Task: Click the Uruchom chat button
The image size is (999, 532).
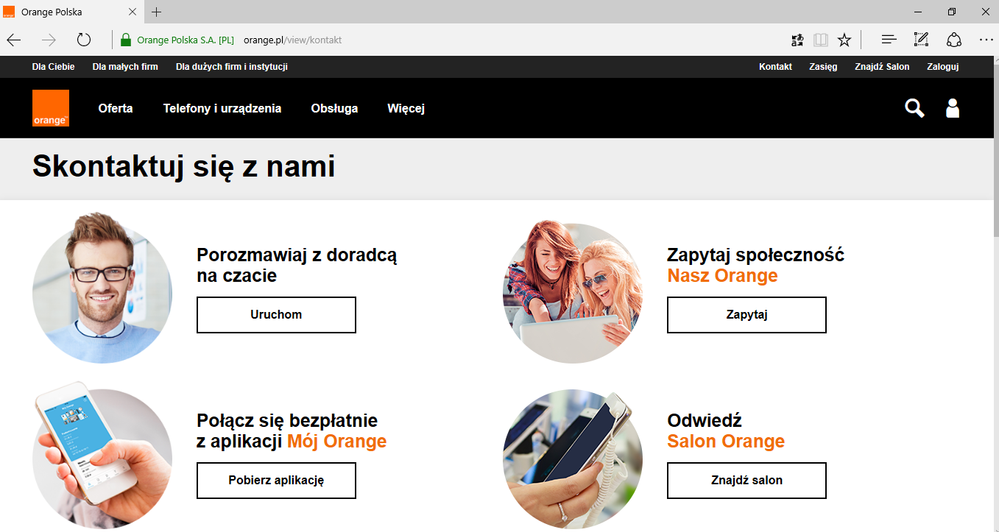Action: click(x=276, y=315)
